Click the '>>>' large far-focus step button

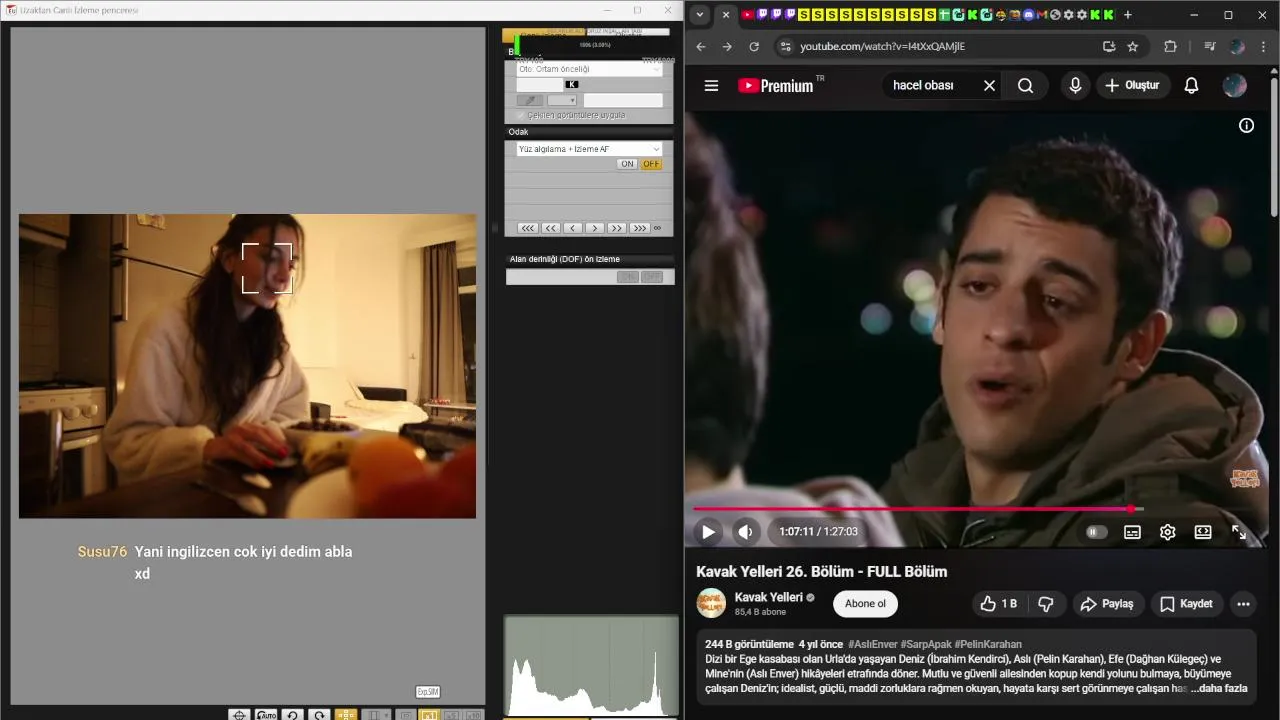[x=640, y=228]
